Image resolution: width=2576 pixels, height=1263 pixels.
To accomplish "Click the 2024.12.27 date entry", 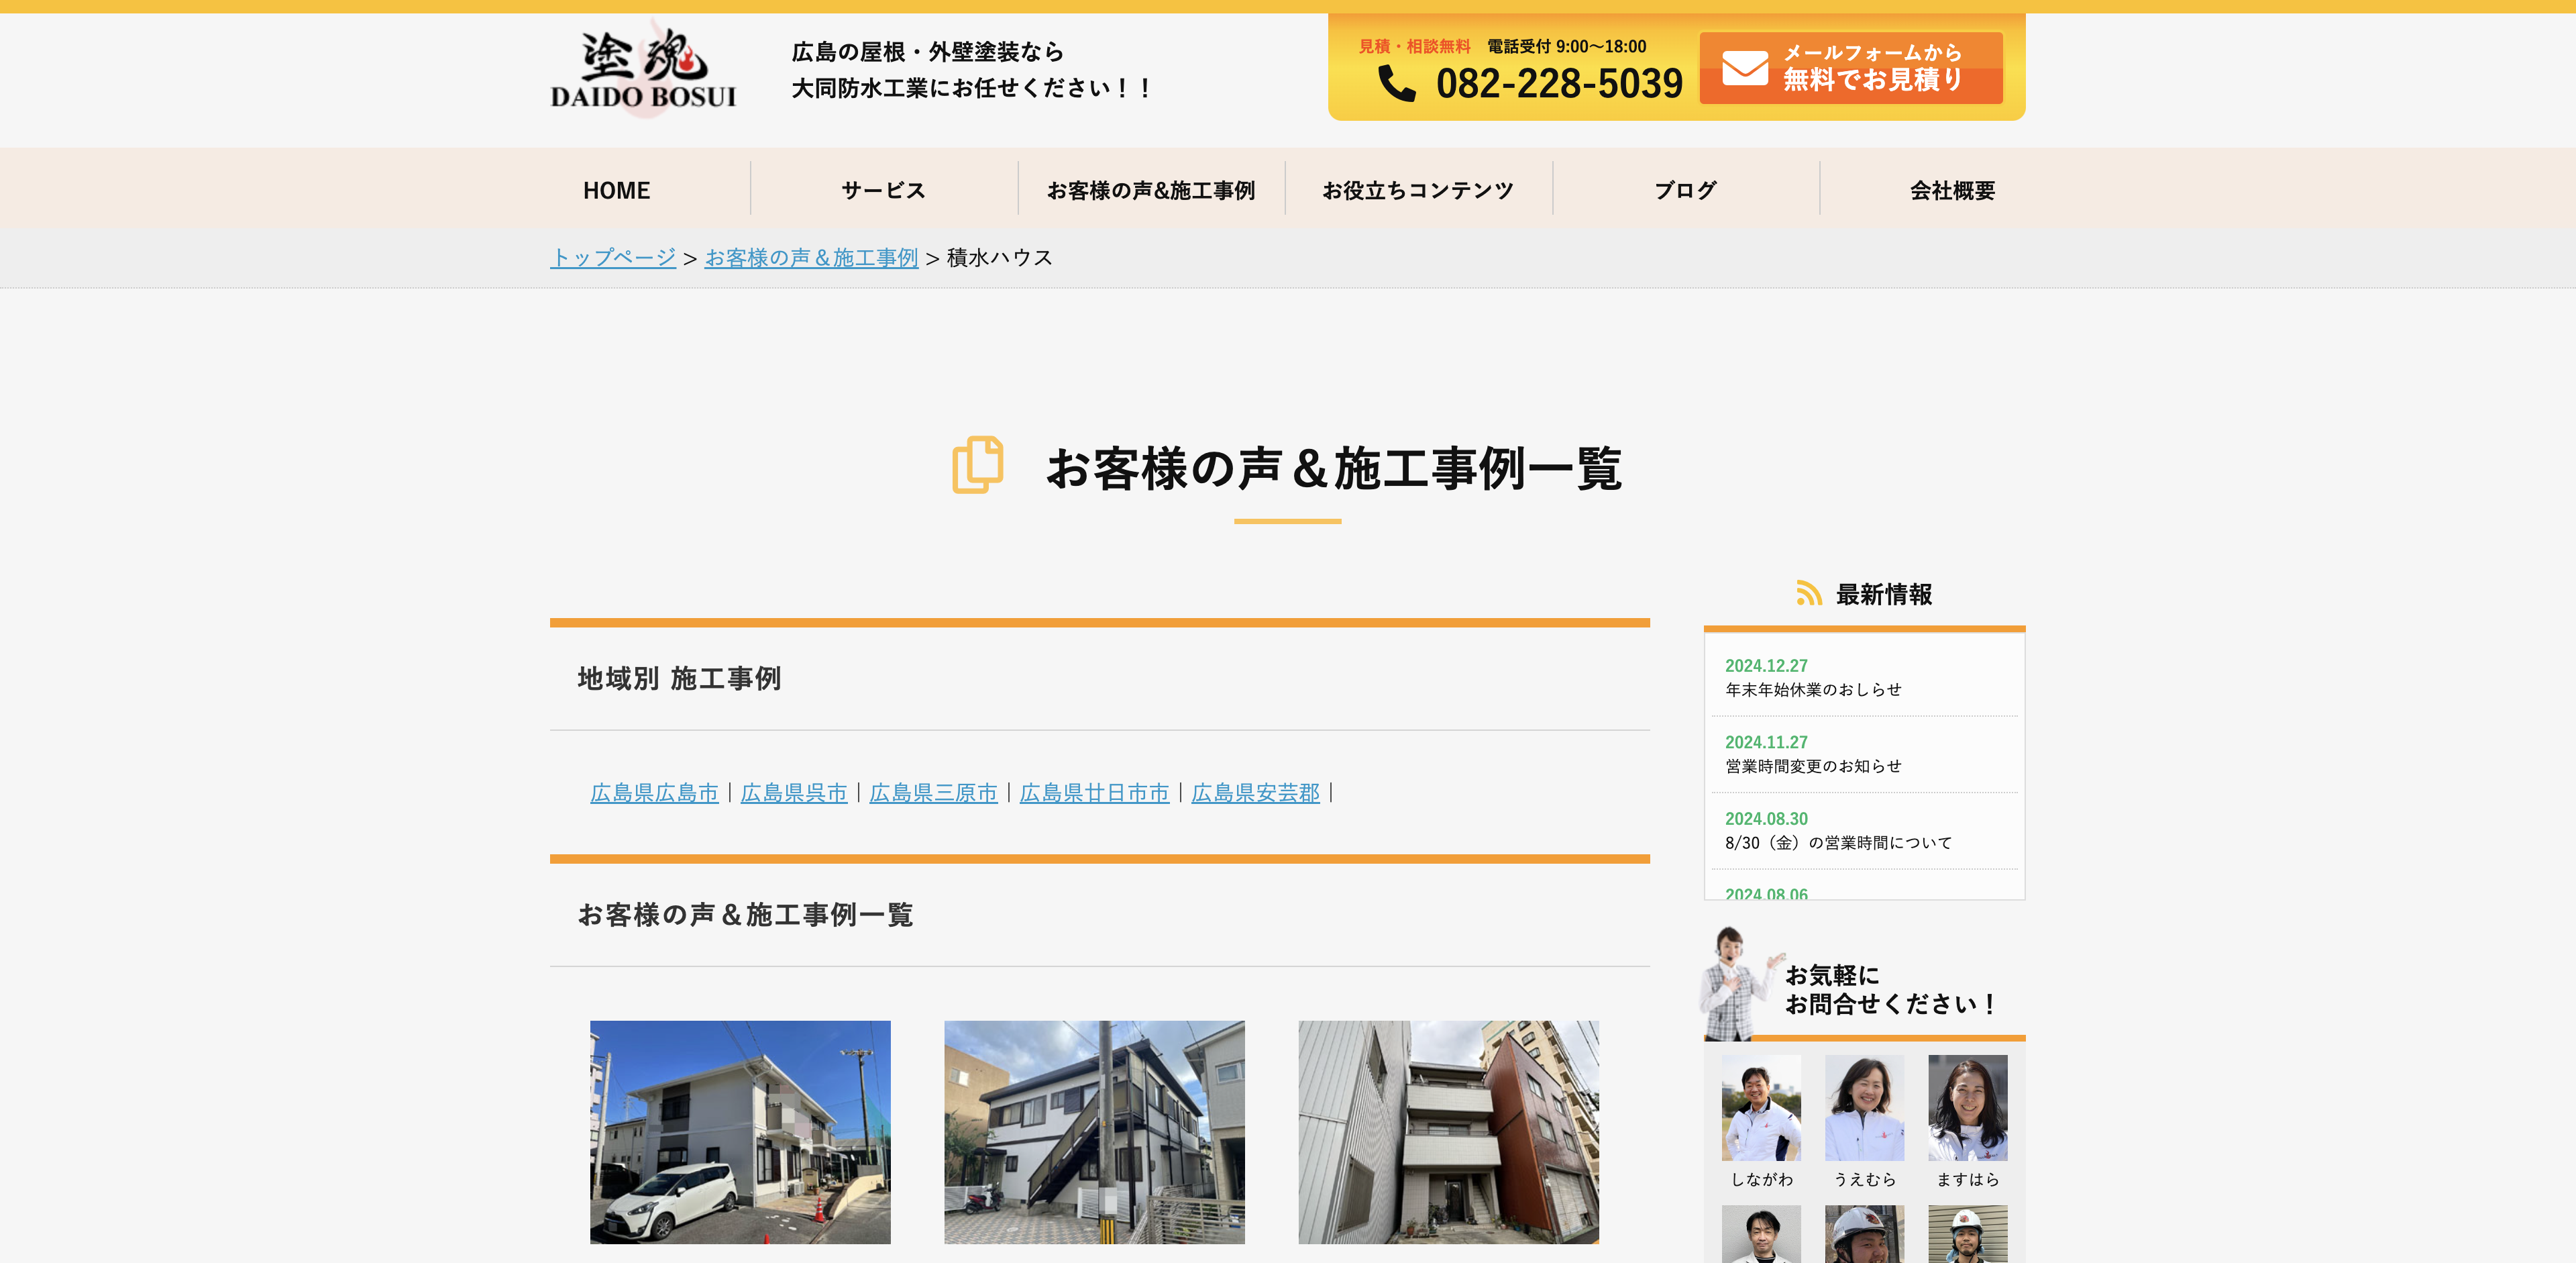I will tap(1766, 666).
